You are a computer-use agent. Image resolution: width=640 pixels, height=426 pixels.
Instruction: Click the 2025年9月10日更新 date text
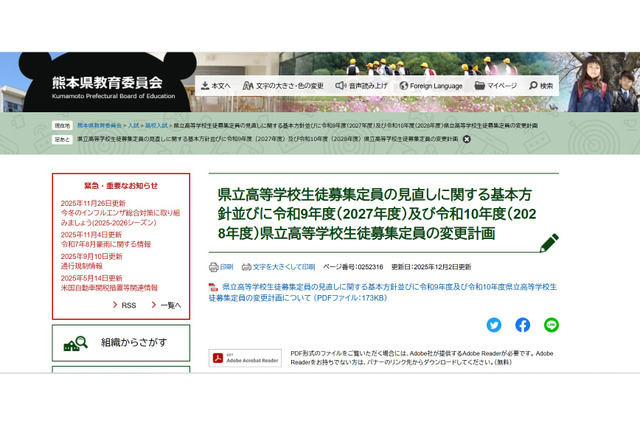(x=91, y=256)
